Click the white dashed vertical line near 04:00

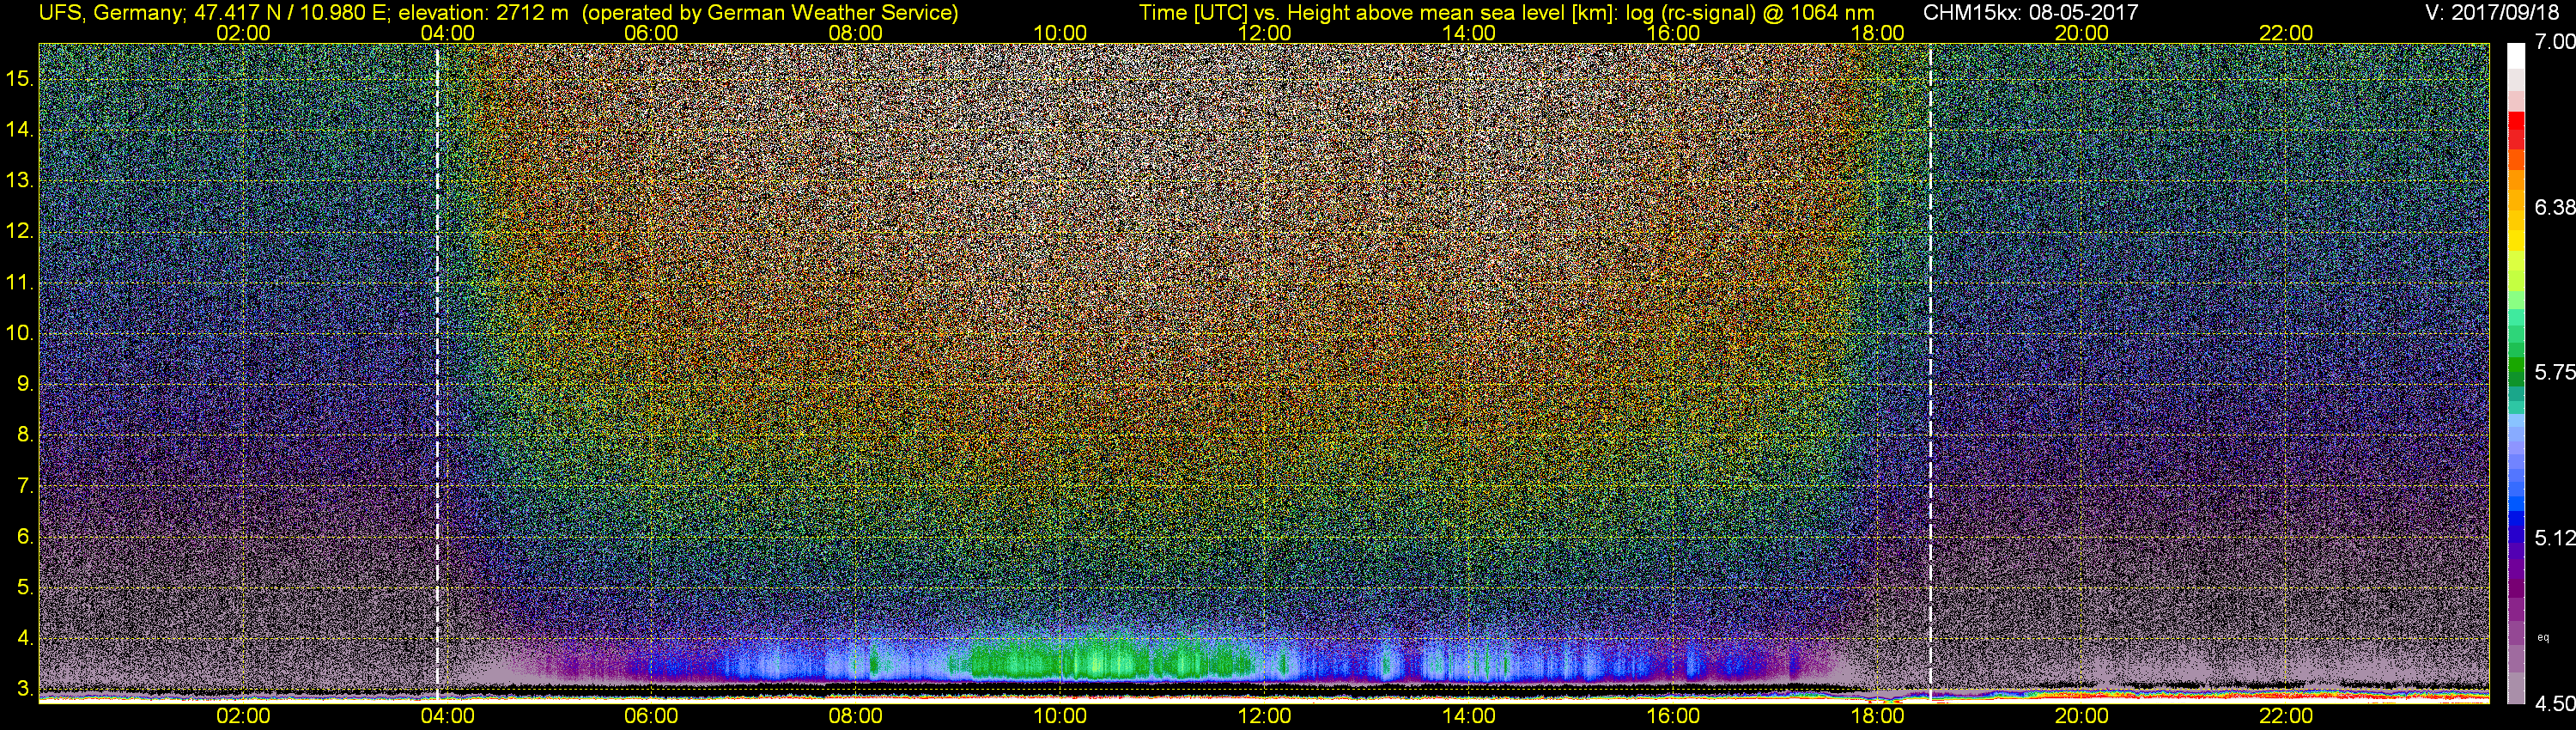(438, 373)
